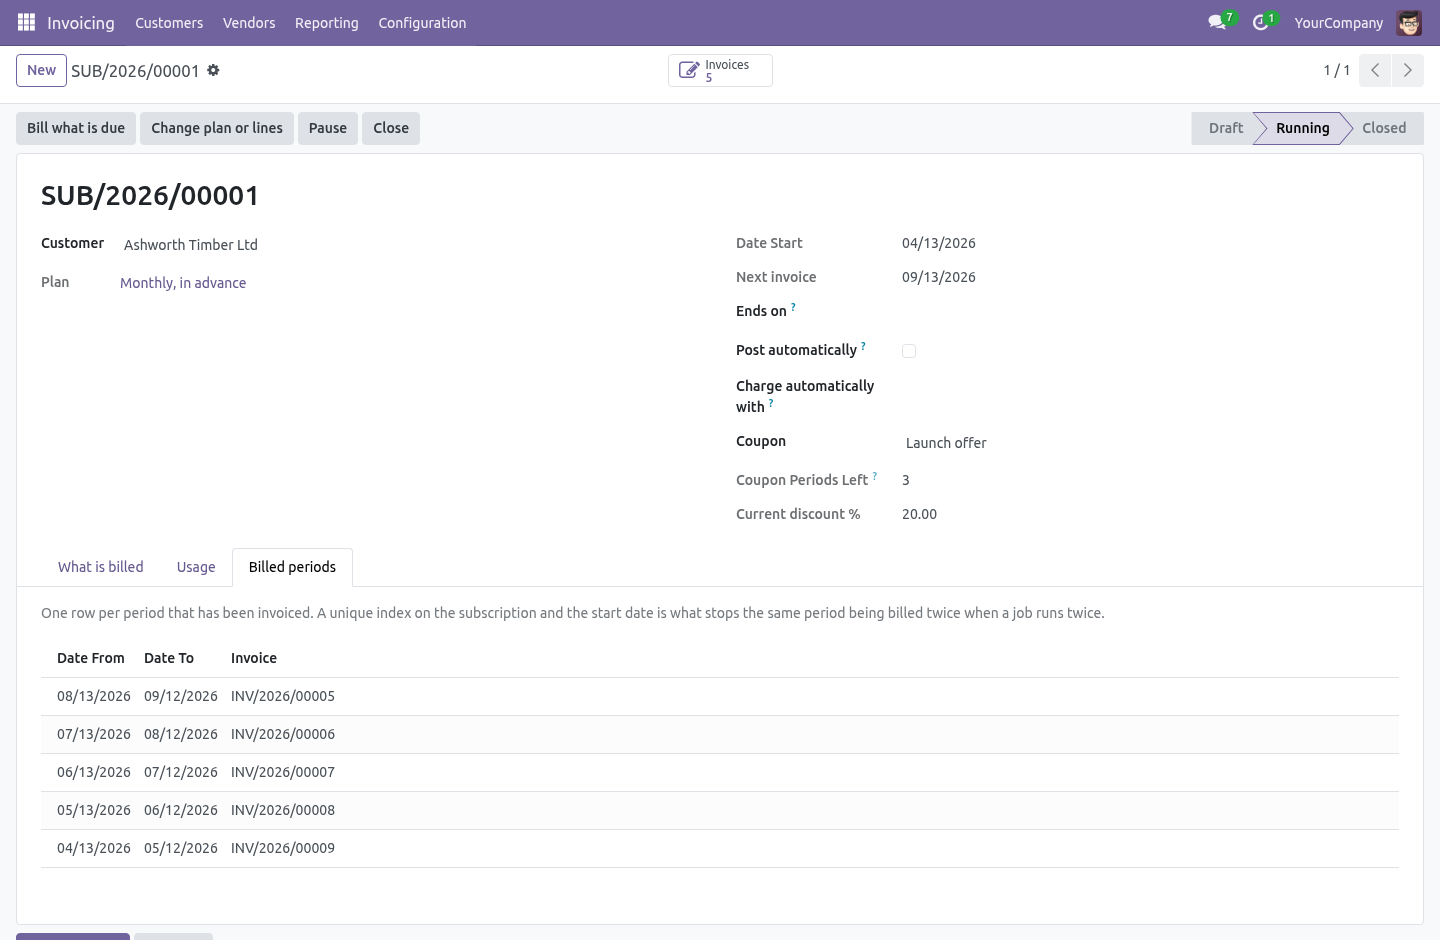Viewport: 1440px width, 940px height.
Task: Click the gear actions icon beside SUB/2026/00001
Action: tap(213, 70)
